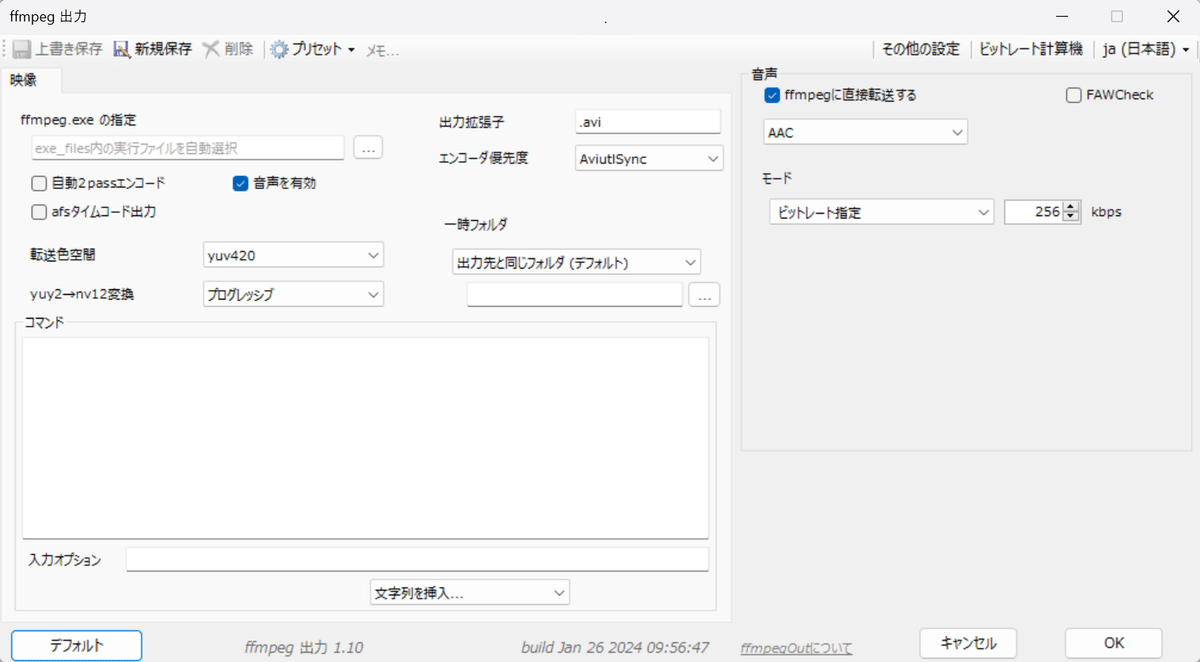Click the キャンセル button
This screenshot has height=662, width=1200.
pos(968,642)
